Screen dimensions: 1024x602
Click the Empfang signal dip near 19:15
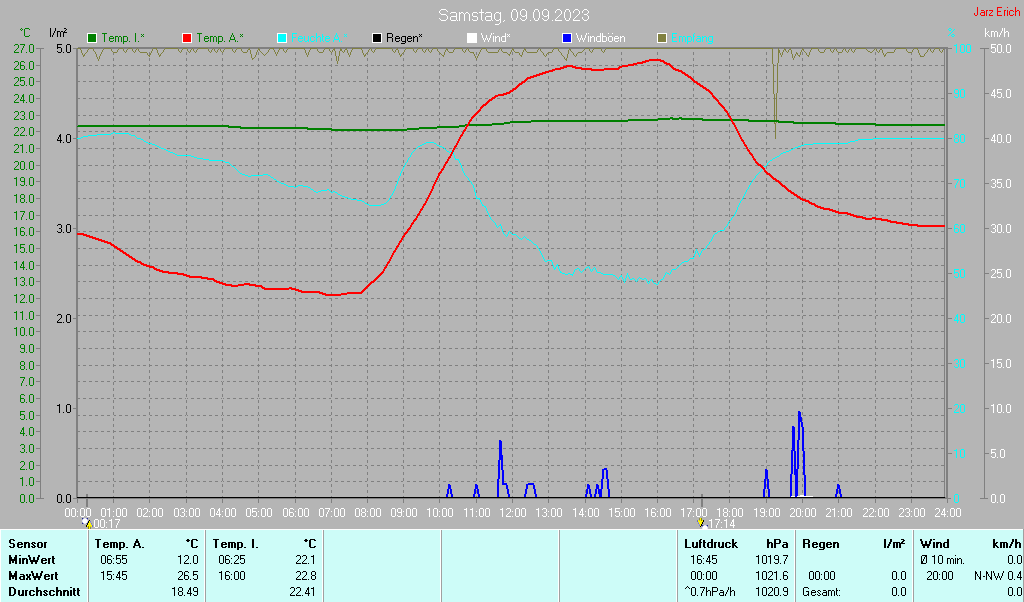pos(775,93)
